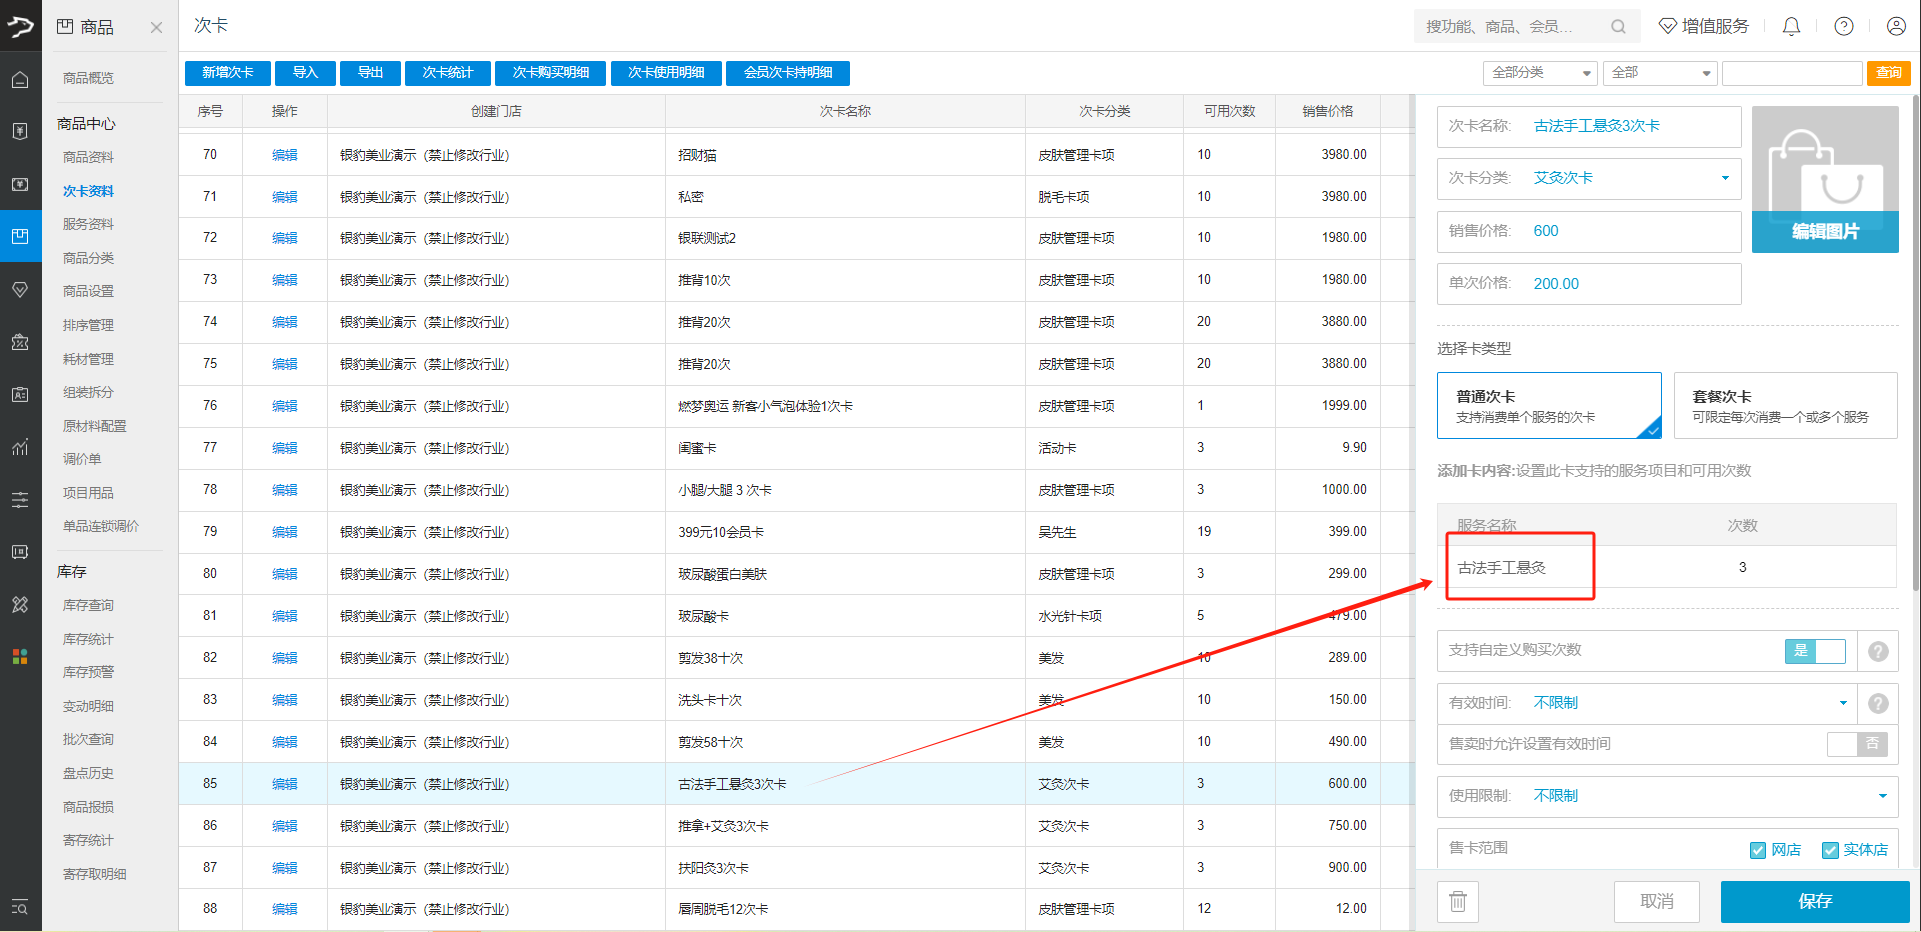The height and width of the screenshot is (932, 1921).
Task: Expand the 使用限制 dropdown
Action: 1882,796
